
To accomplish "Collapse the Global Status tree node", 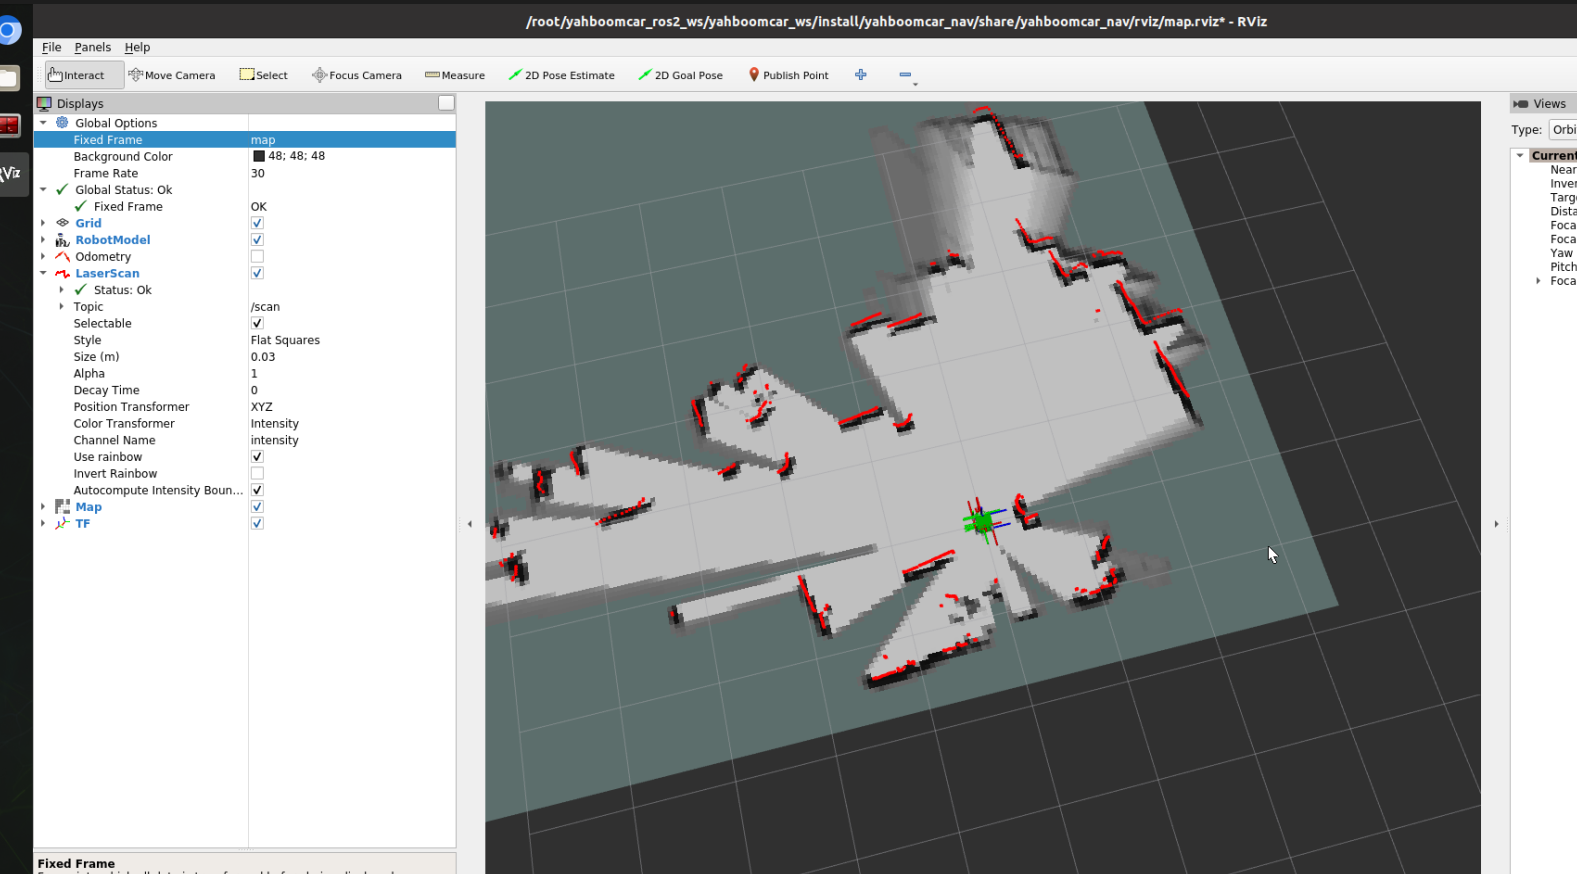I will [43, 190].
